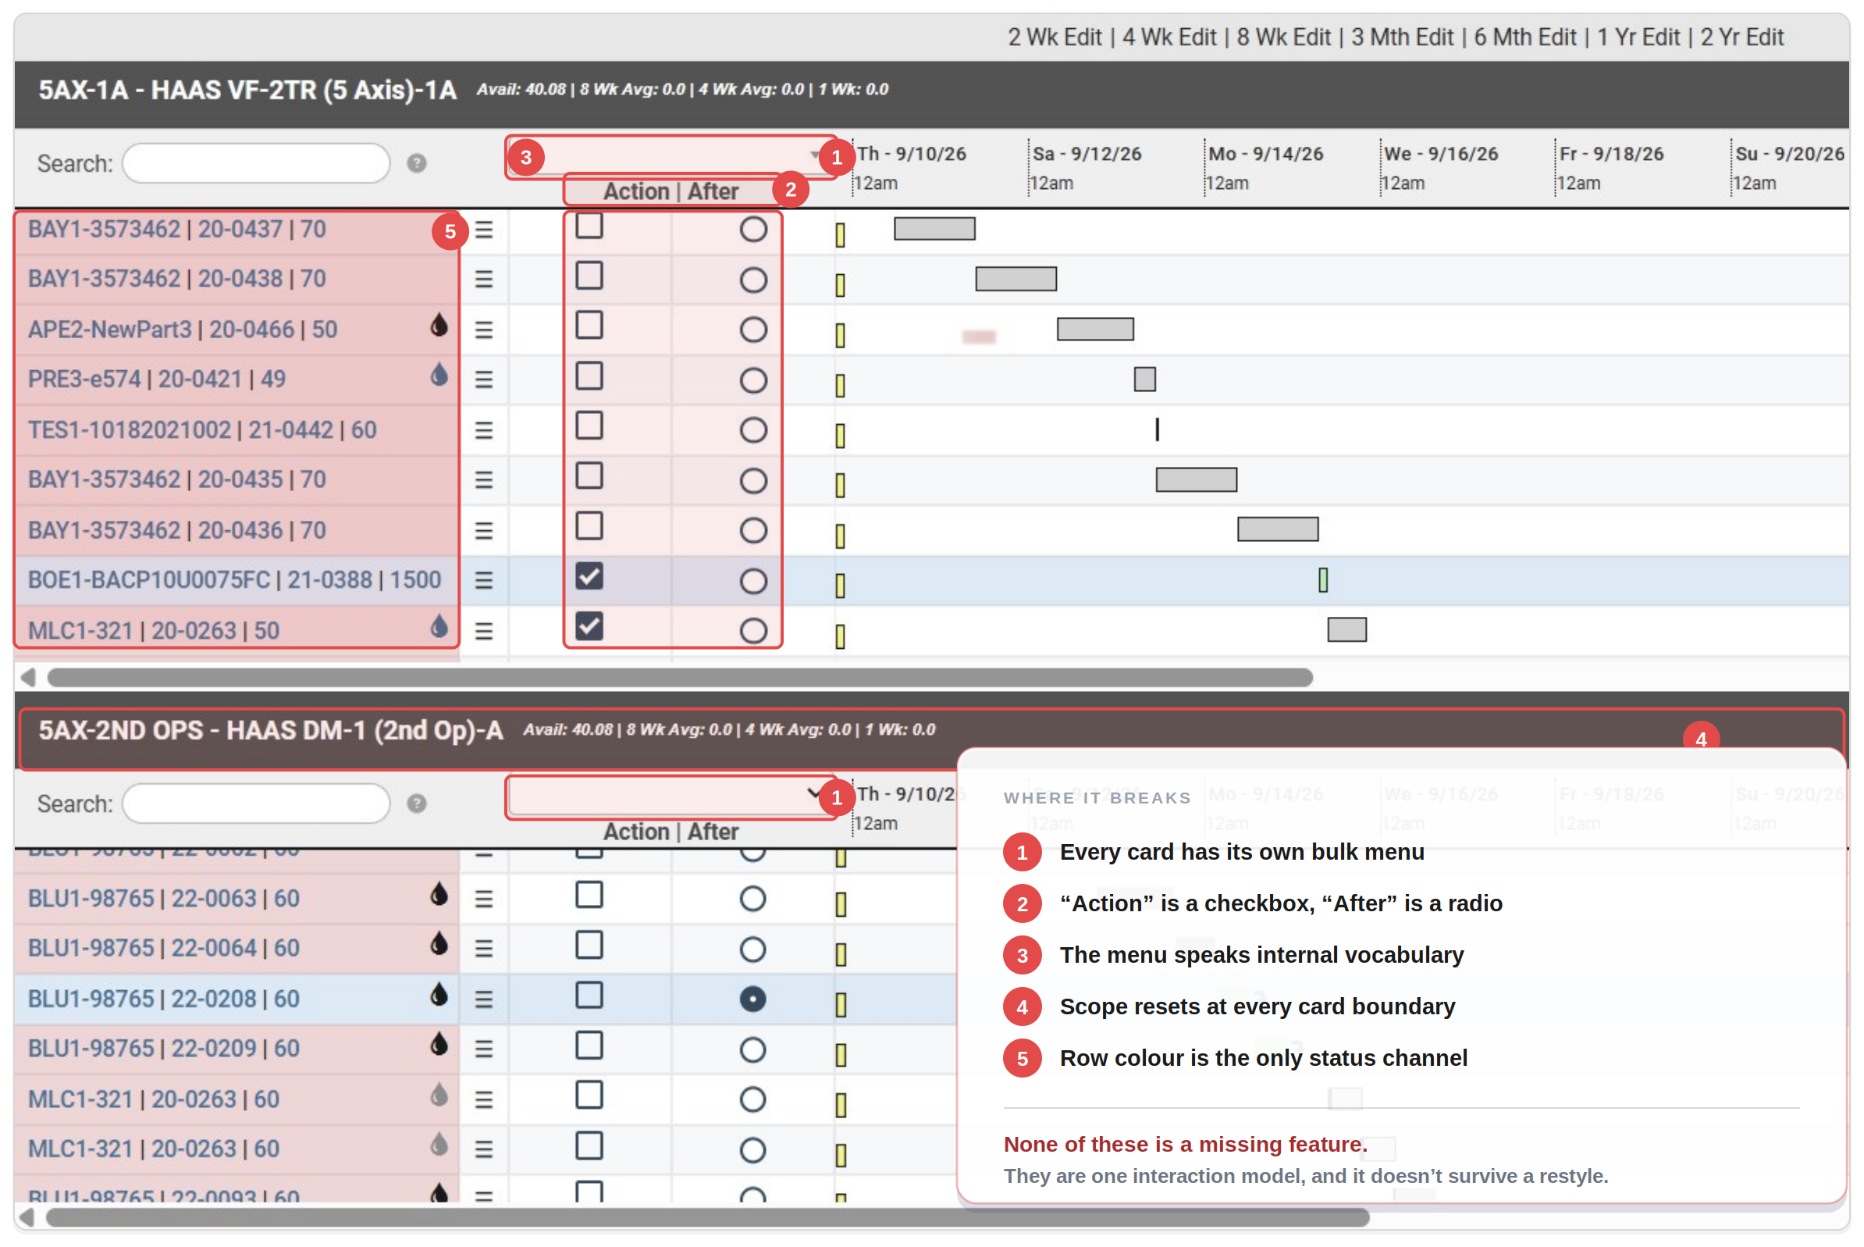
Task: Open the row menu for BLU1-98765 22-0209
Action: 484,1049
